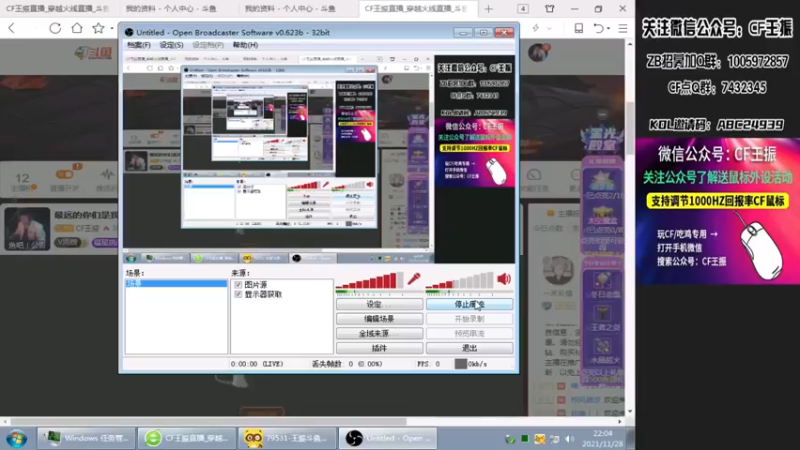Click the browser vertical scrollbar down arrow
This screenshot has width=800, height=450.
[x=630, y=411]
